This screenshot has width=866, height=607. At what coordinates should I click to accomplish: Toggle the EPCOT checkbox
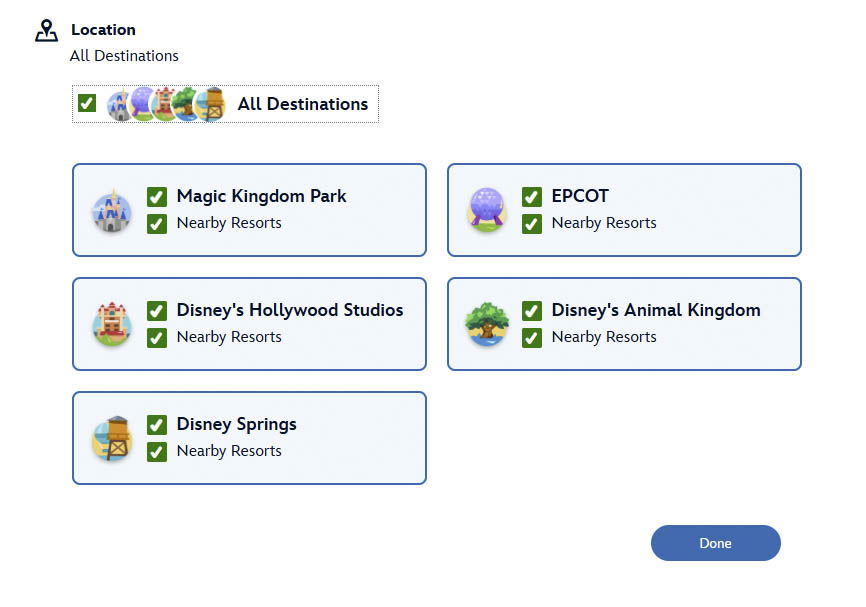coord(531,197)
